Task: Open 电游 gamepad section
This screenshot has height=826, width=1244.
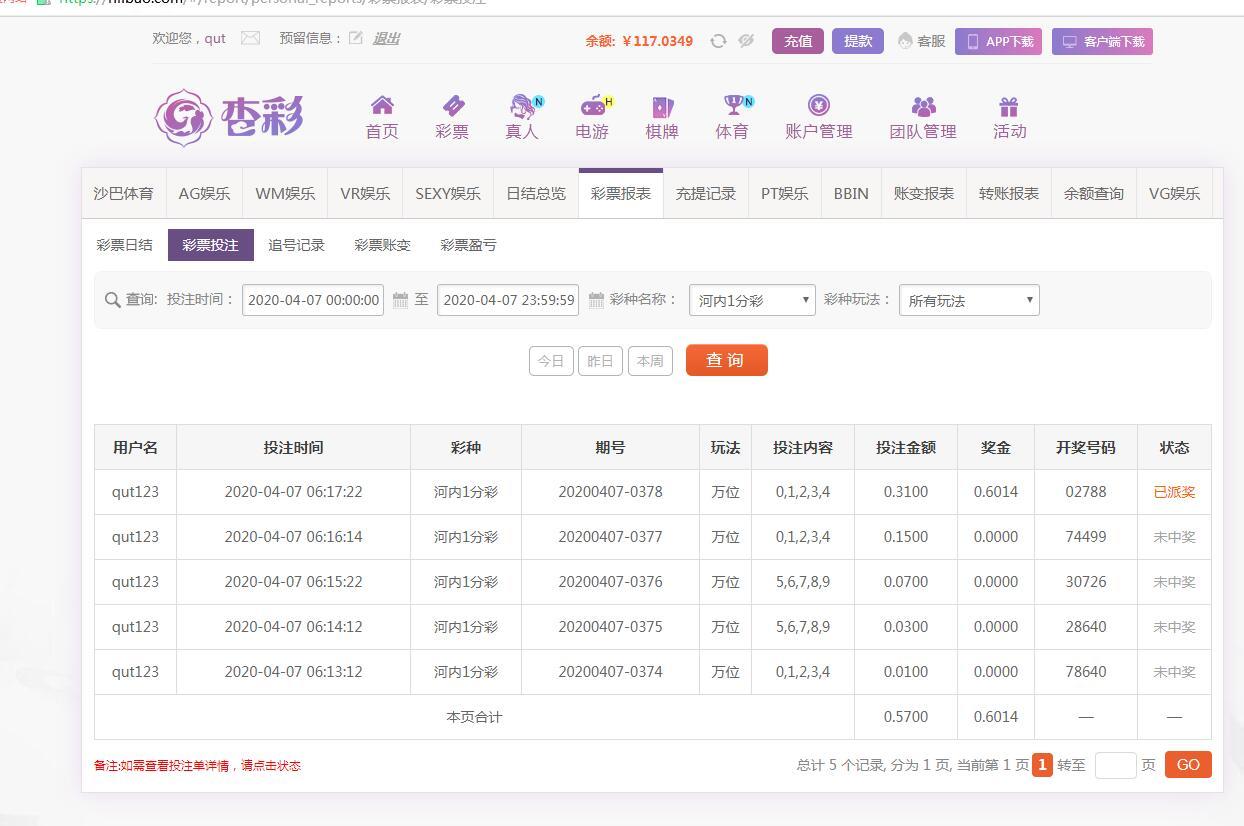Action: (x=592, y=117)
